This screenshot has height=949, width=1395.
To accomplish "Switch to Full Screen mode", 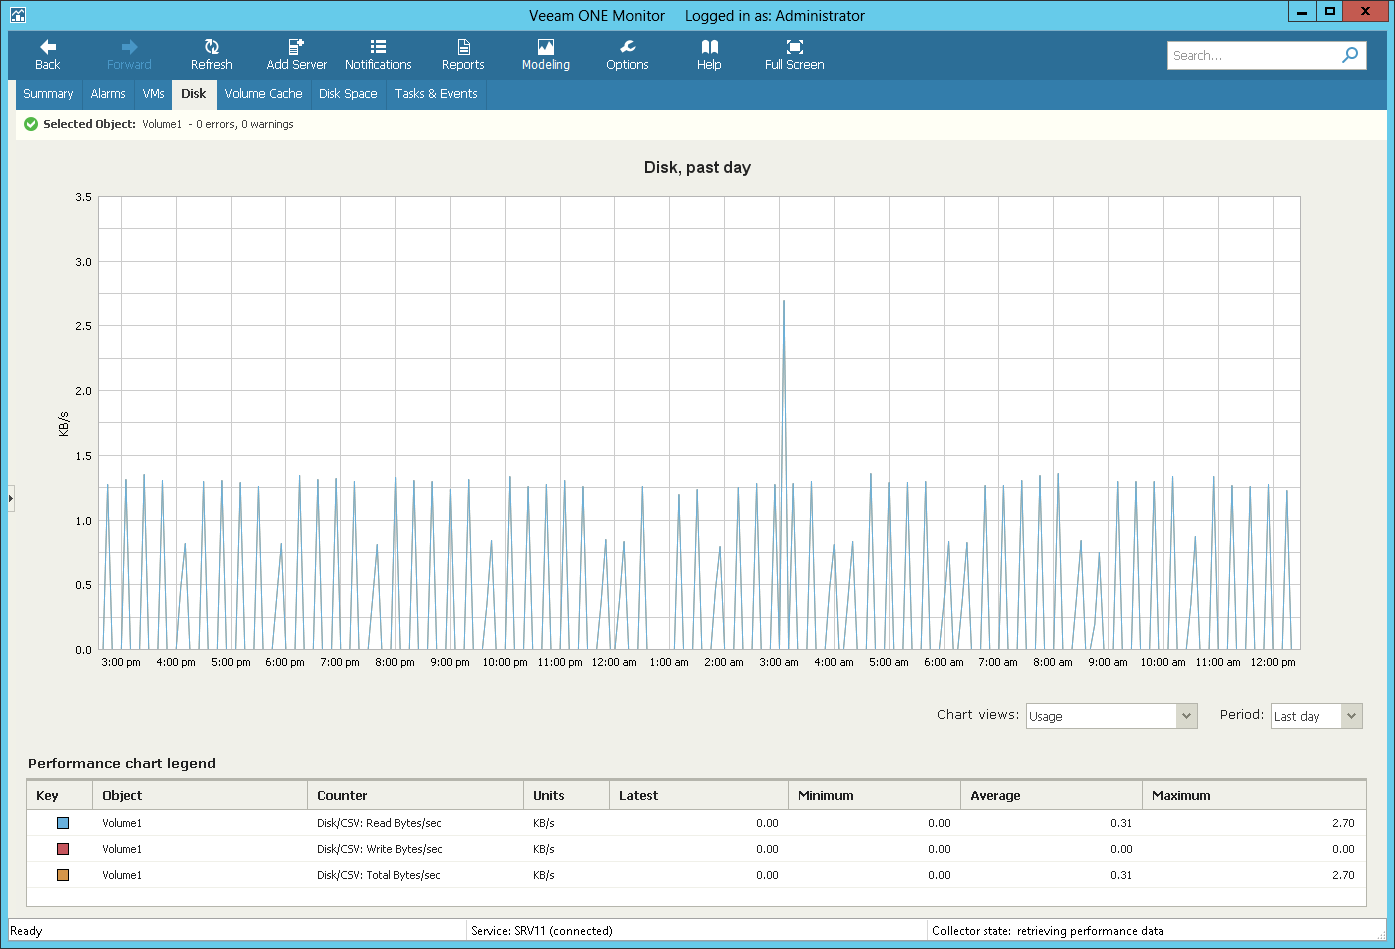I will pos(794,55).
